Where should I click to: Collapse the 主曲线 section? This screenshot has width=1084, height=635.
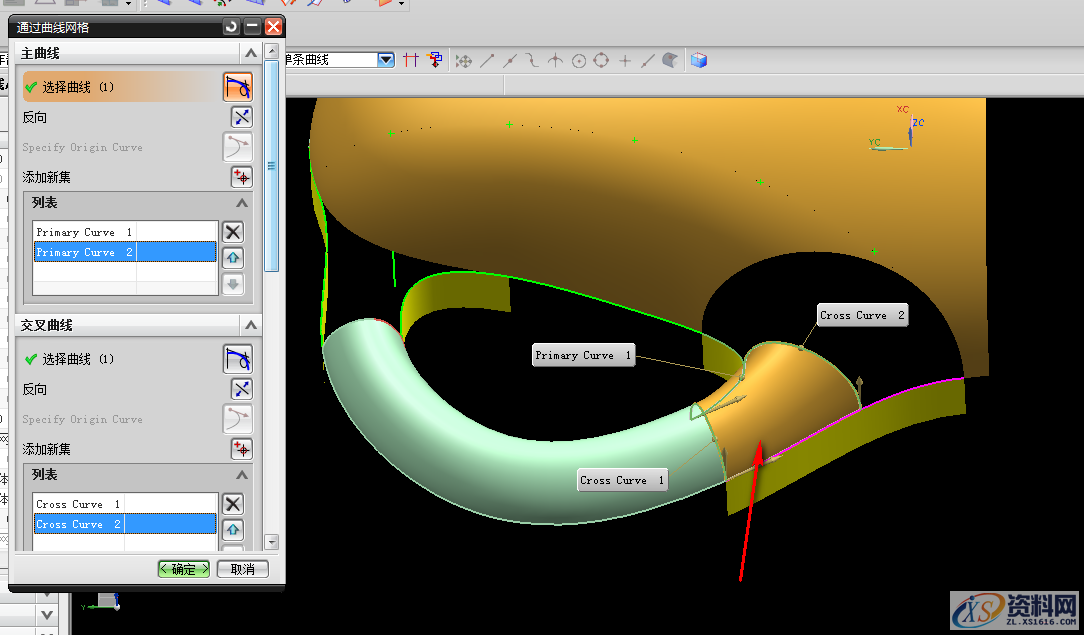click(x=250, y=53)
